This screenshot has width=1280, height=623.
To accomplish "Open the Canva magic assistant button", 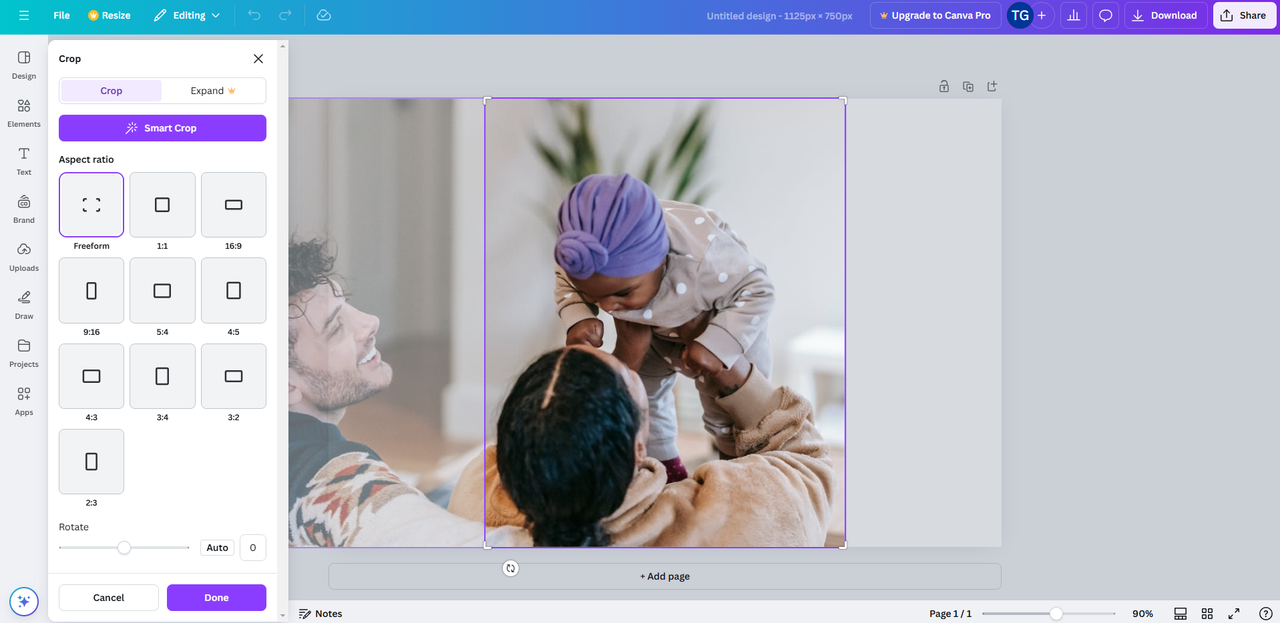I will point(24,601).
